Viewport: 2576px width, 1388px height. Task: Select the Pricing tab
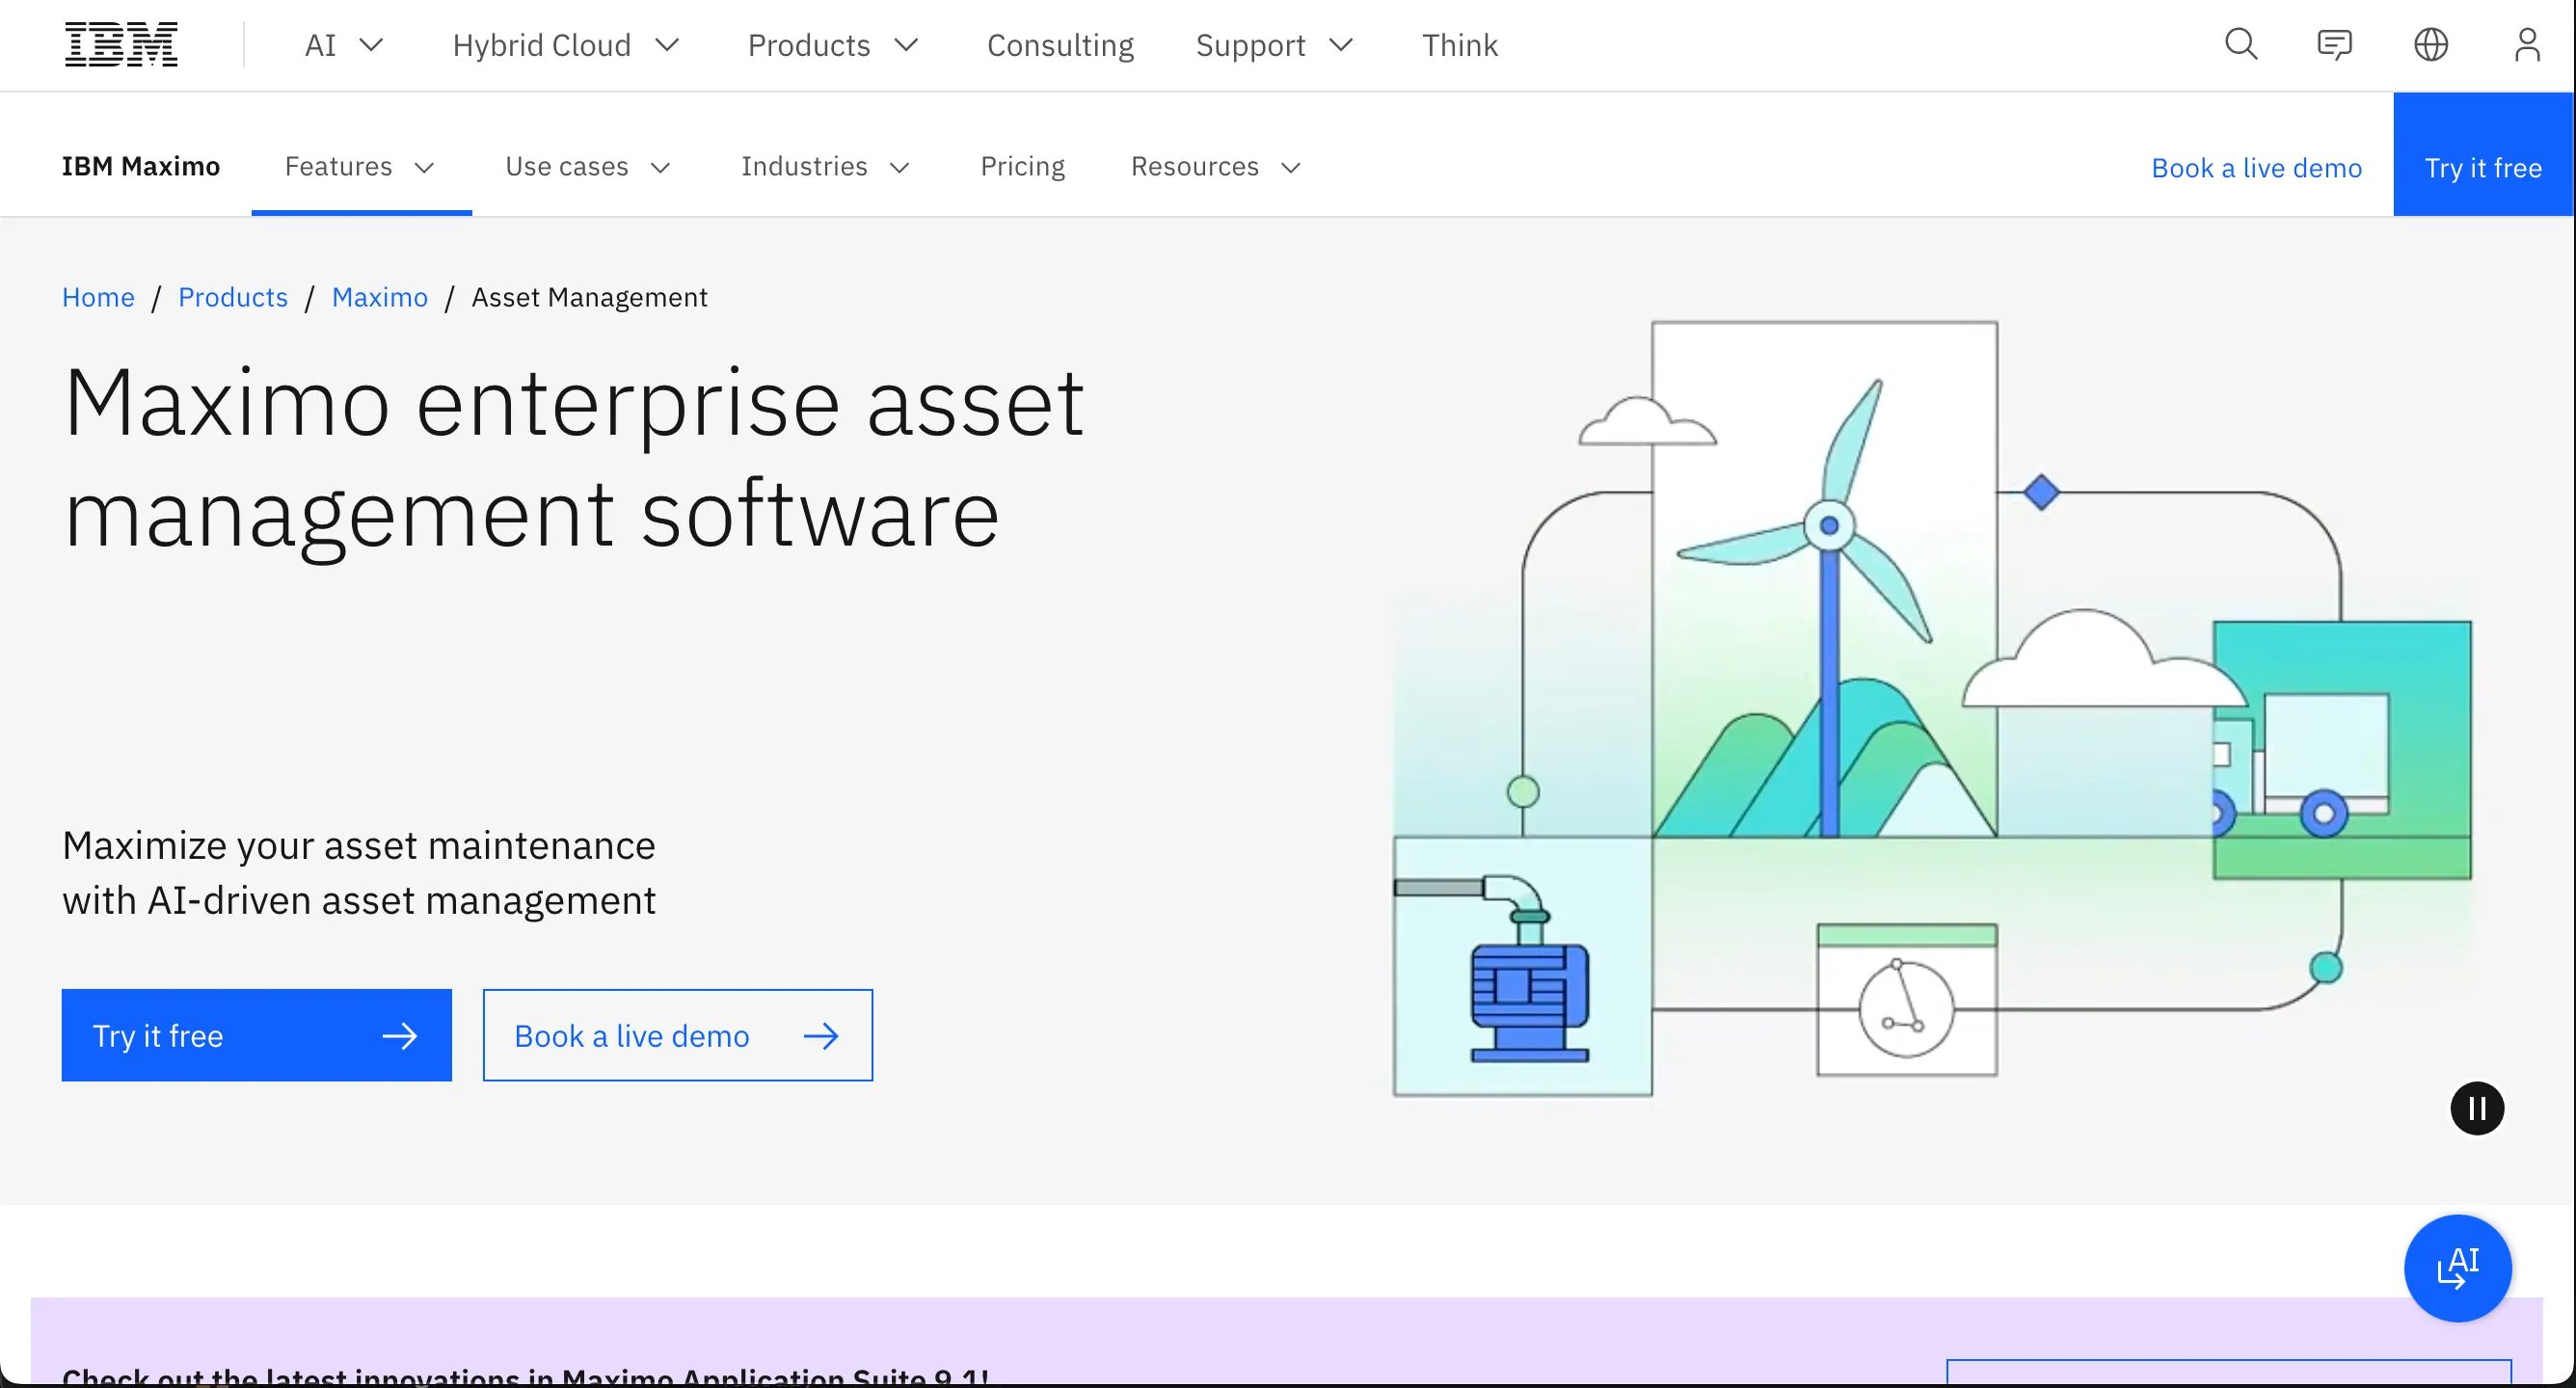point(1022,166)
